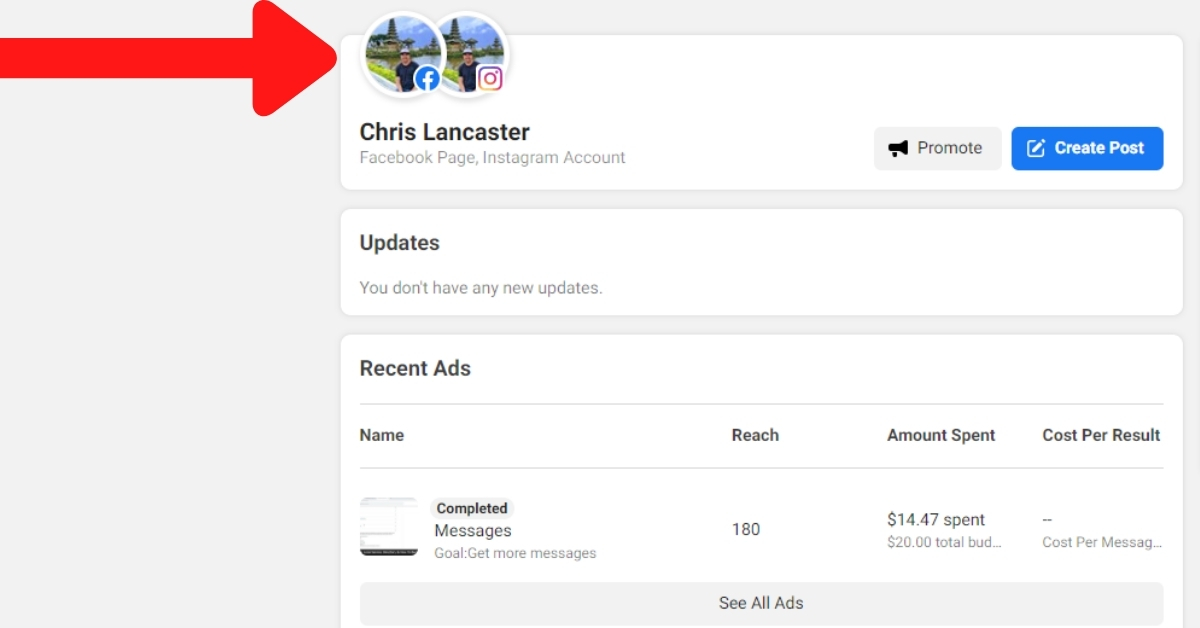Click the reach value 180
The image size is (1200, 628).
click(x=746, y=529)
